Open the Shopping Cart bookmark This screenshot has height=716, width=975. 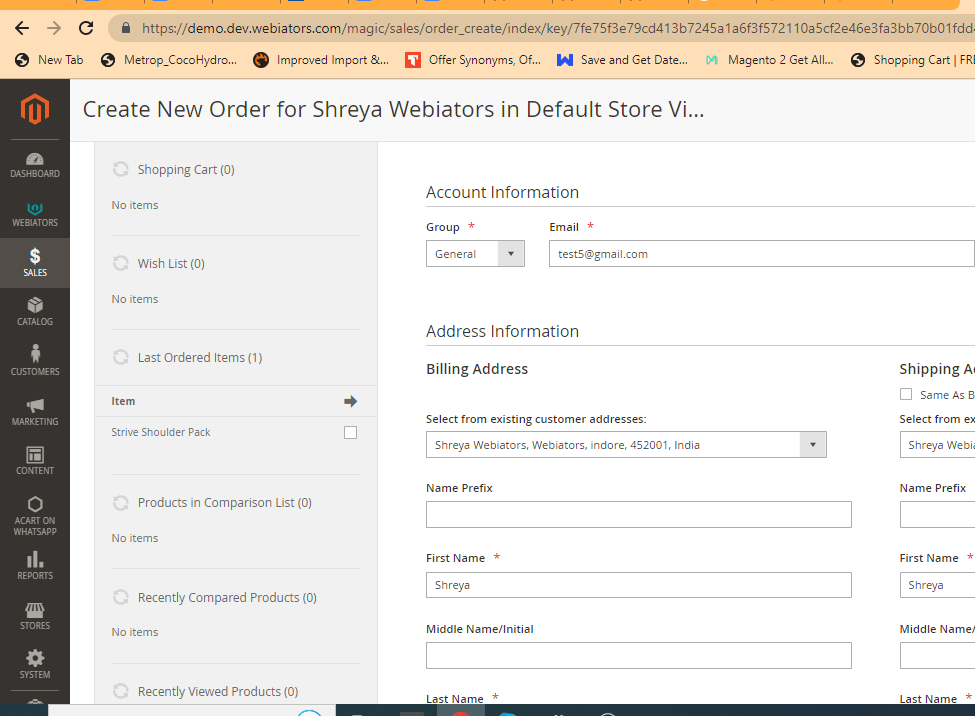[912, 60]
